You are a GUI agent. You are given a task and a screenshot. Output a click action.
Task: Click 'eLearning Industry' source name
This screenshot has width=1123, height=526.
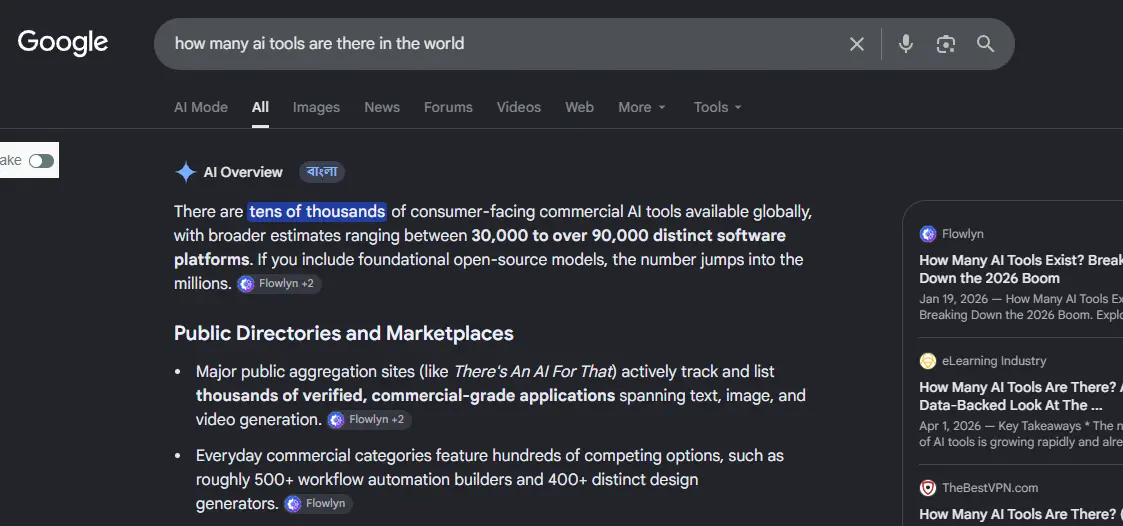click(x=994, y=361)
